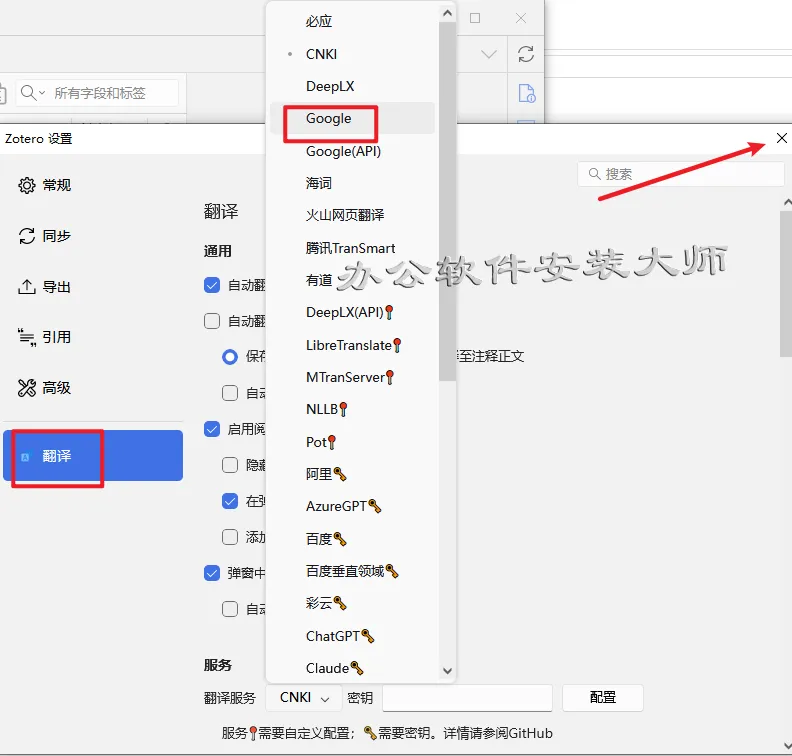Toggle the 弹窗中 checkbox
The width and height of the screenshot is (792, 756).
tap(212, 573)
